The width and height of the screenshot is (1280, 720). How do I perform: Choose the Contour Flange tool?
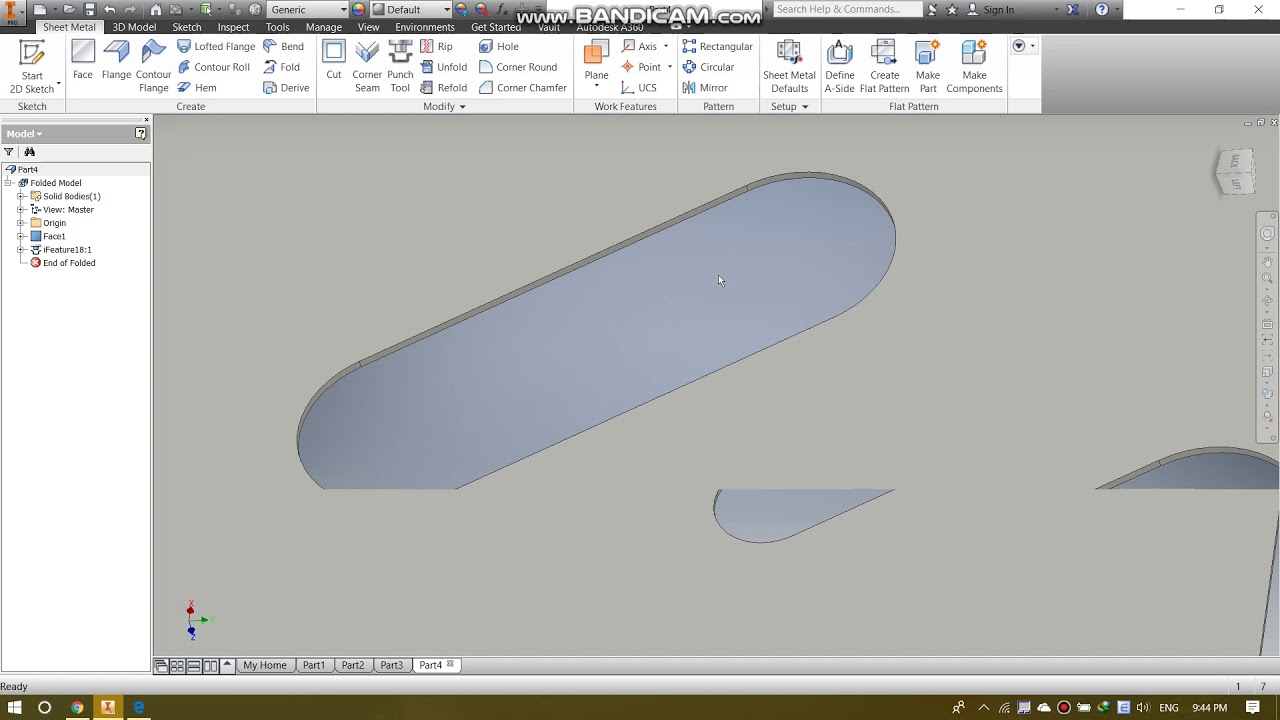(153, 67)
